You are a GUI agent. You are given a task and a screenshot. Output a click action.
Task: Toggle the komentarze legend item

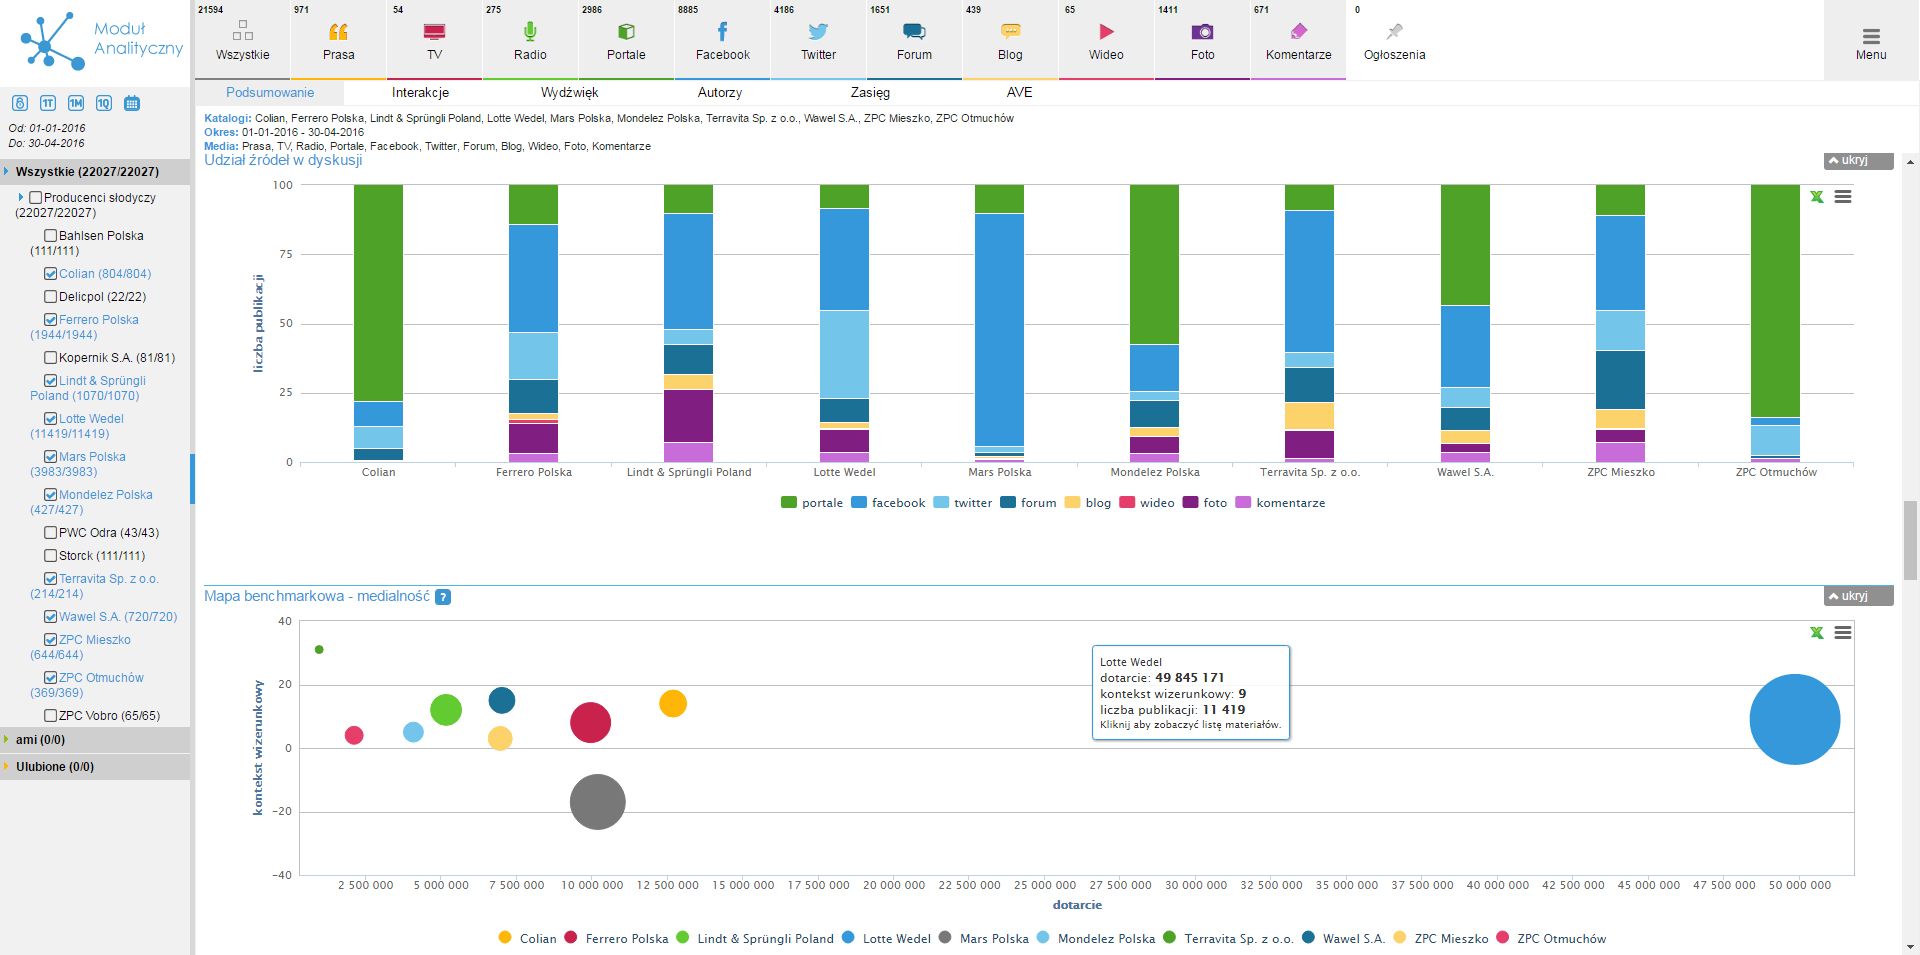(1281, 503)
